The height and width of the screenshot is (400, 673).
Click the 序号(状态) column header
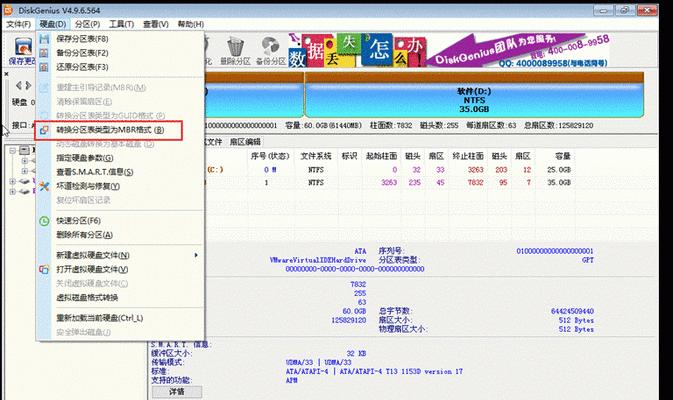[x=270, y=156]
